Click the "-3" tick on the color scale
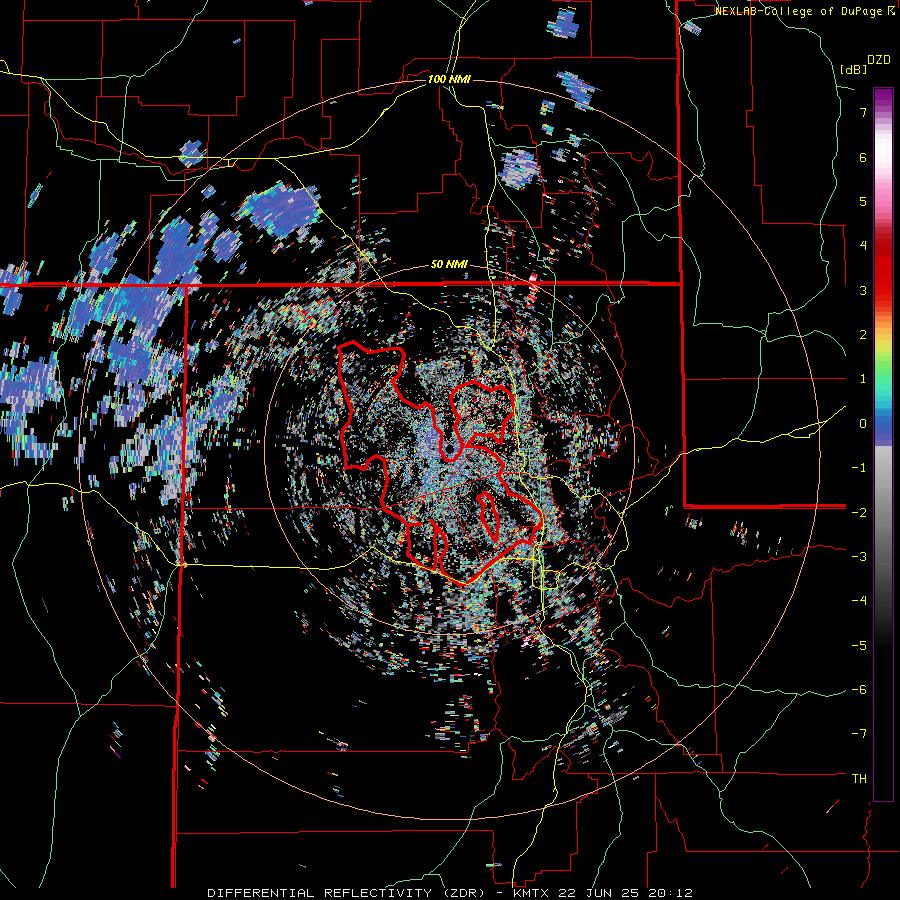Screen dimensions: 900x900 pos(859,557)
